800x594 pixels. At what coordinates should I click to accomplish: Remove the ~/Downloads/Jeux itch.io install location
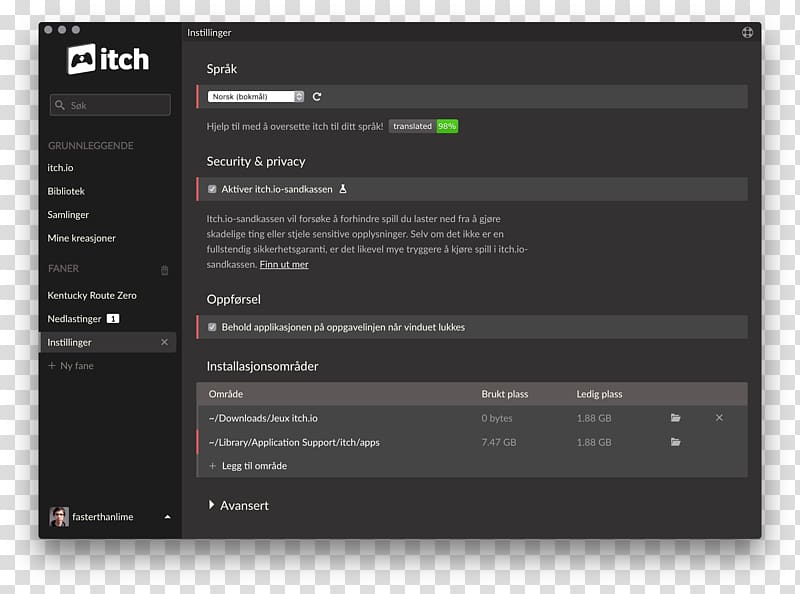[719, 418]
